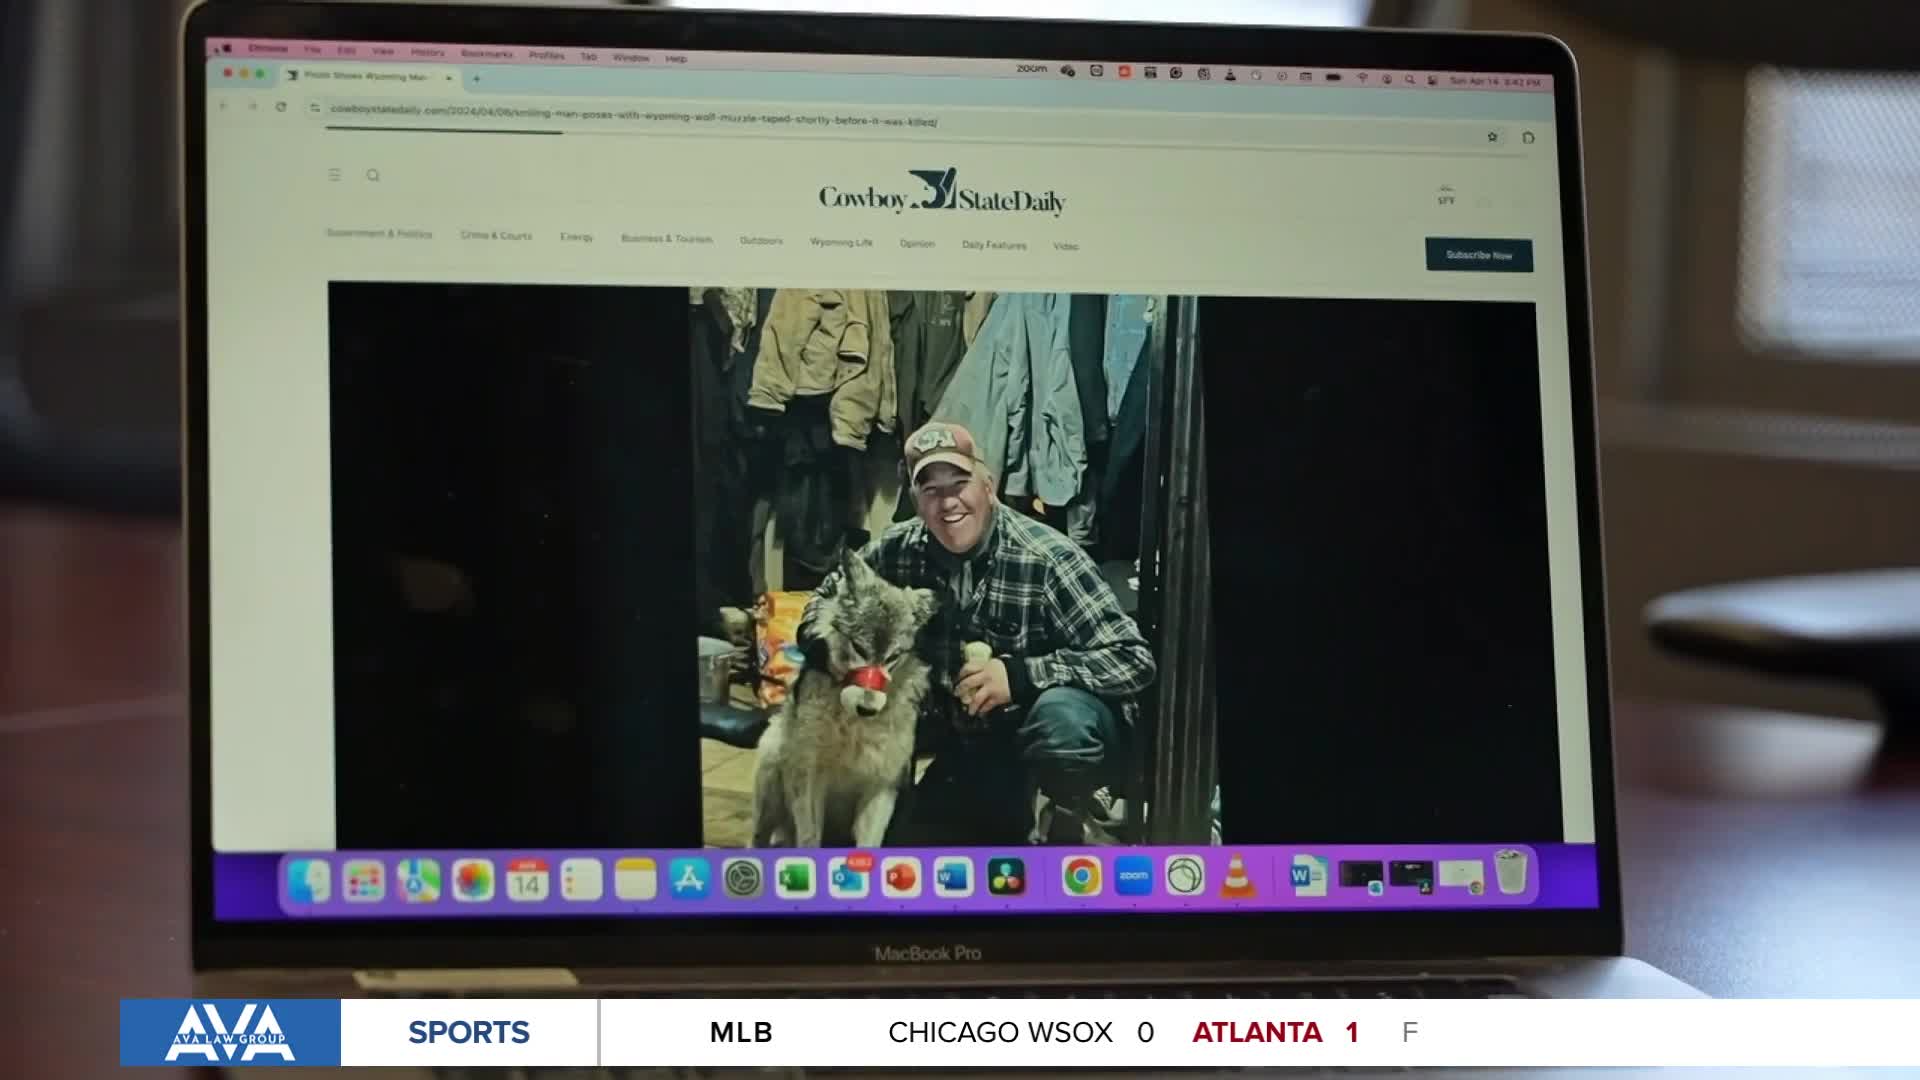1920x1080 pixels.
Task: Open Microsoft Word in the dock
Action: [953, 878]
